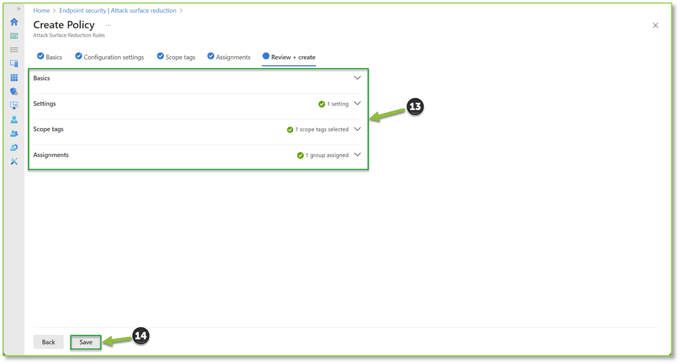Open the Troubleshooting tools icon
Screen dimensions: 680x364
tap(14, 161)
